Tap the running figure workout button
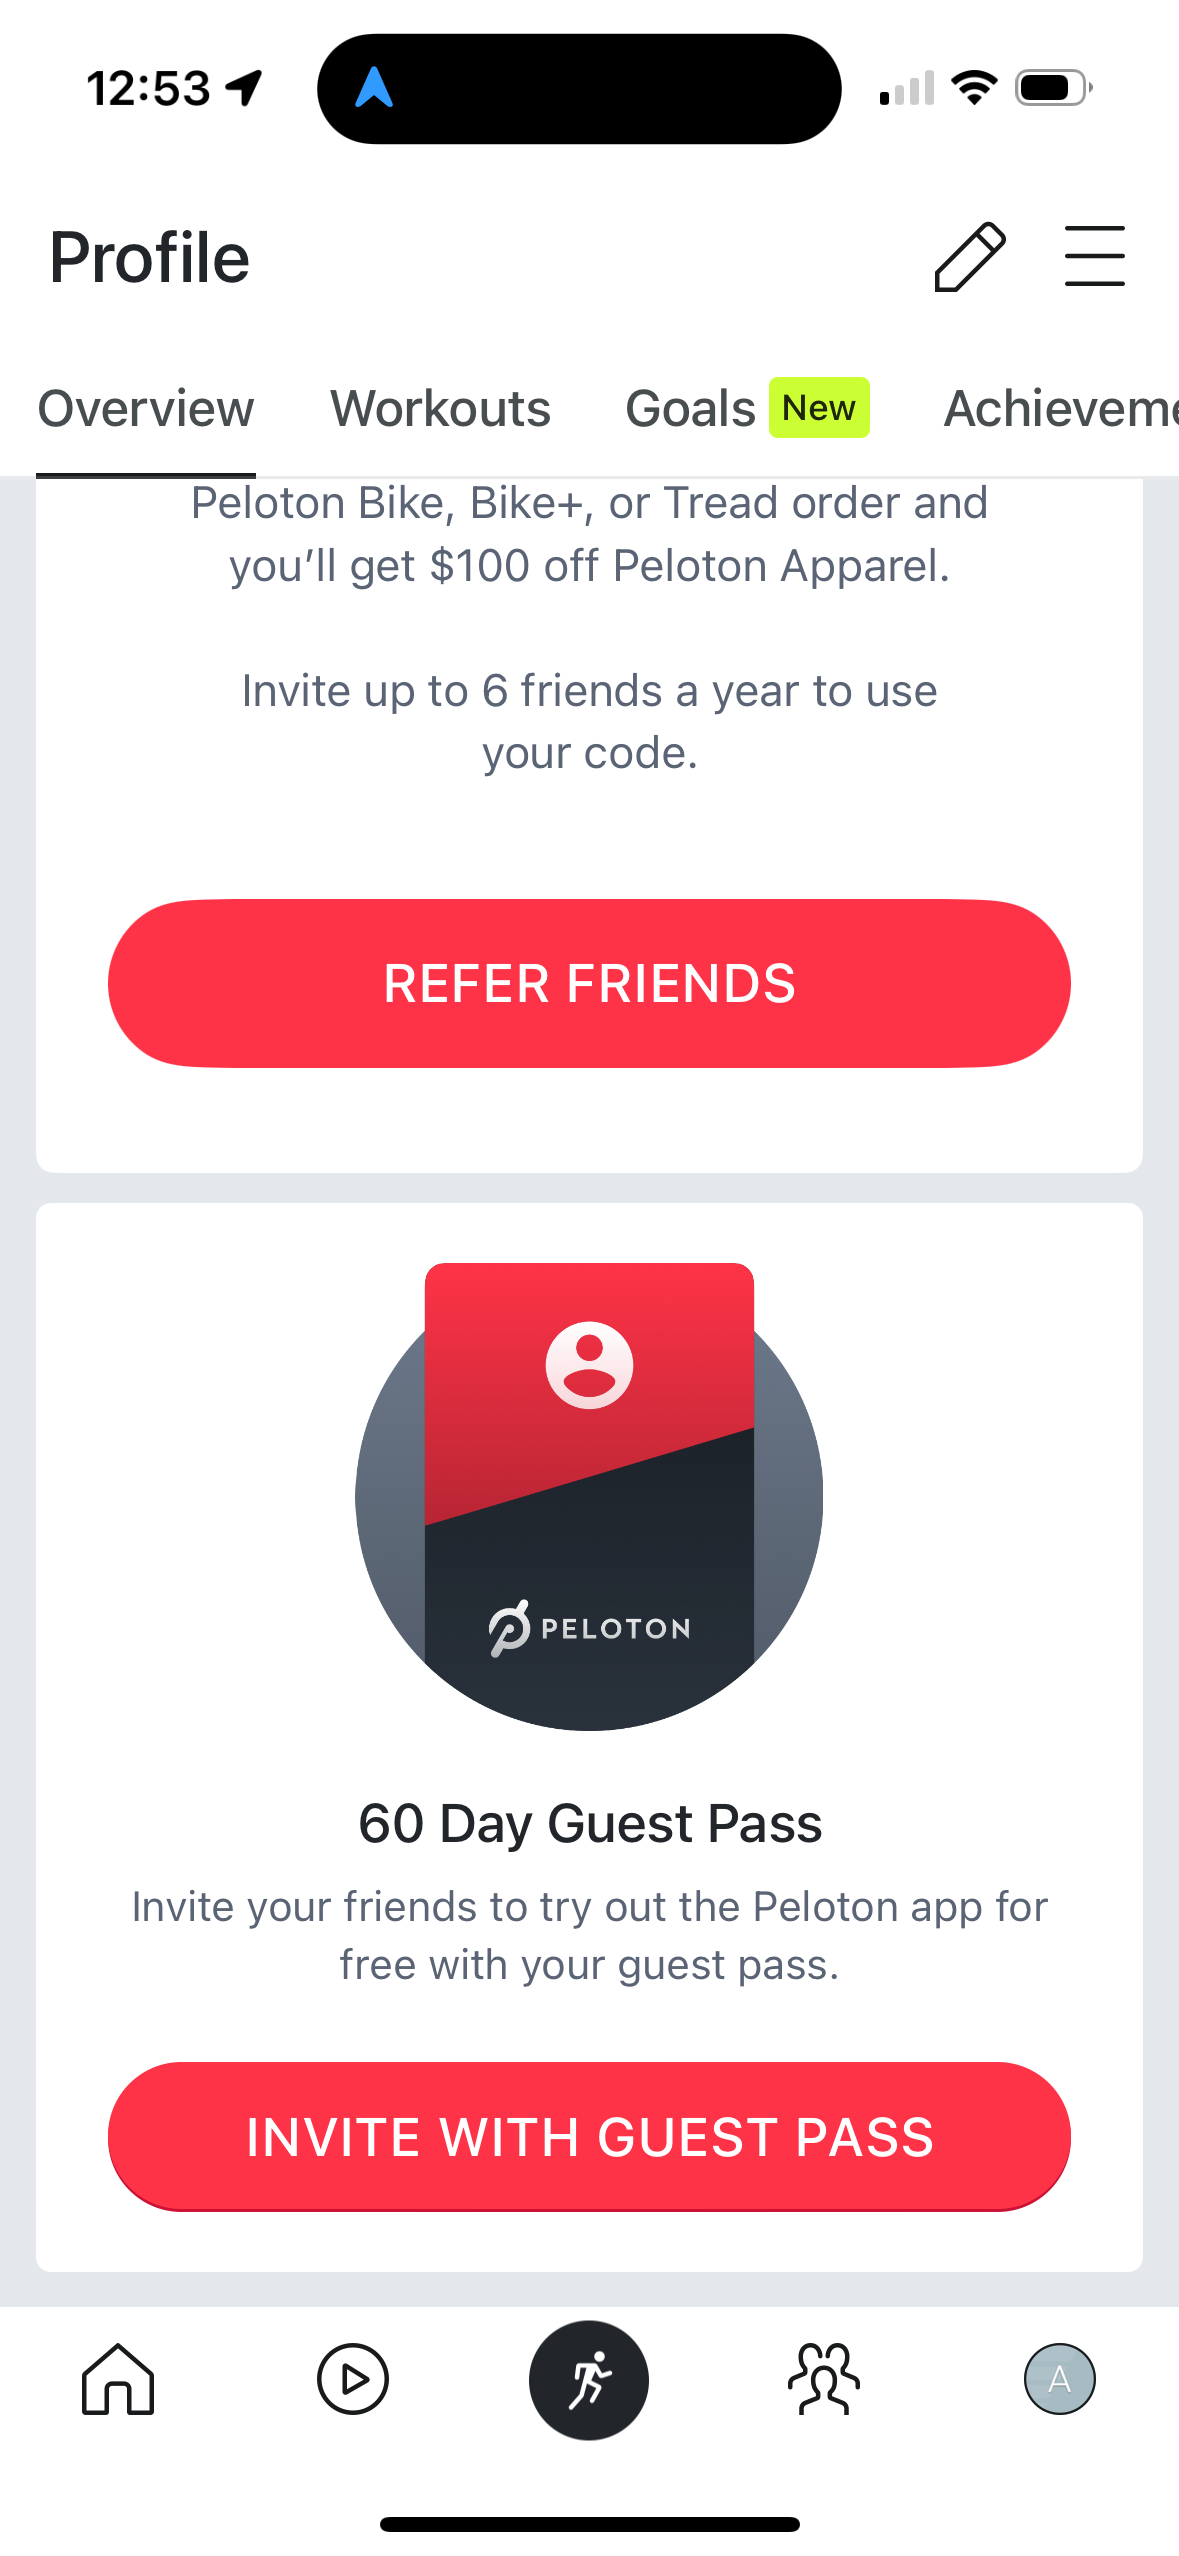Screen dimensions: 1179x2556 pyautogui.click(x=589, y=2379)
